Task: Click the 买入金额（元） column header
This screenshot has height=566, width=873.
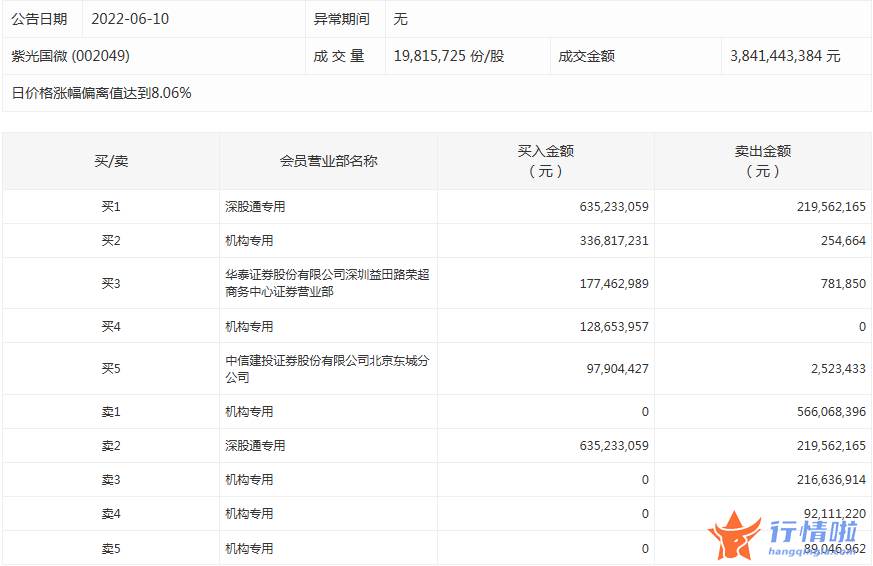Action: coord(546,161)
